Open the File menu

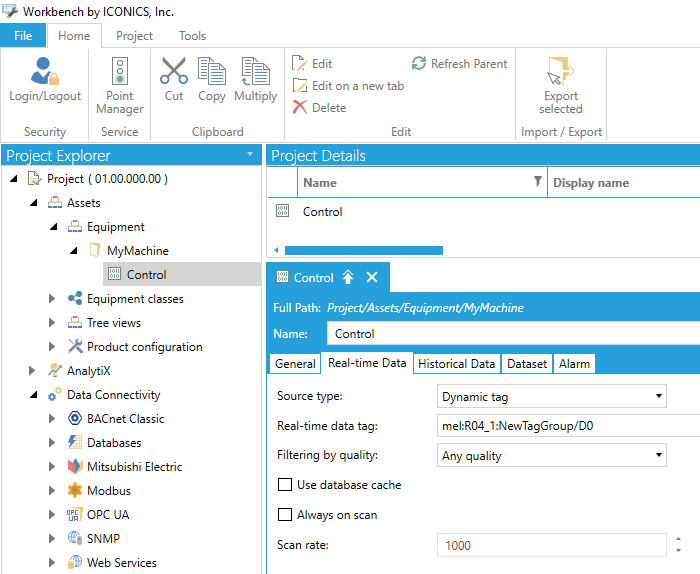[23, 36]
